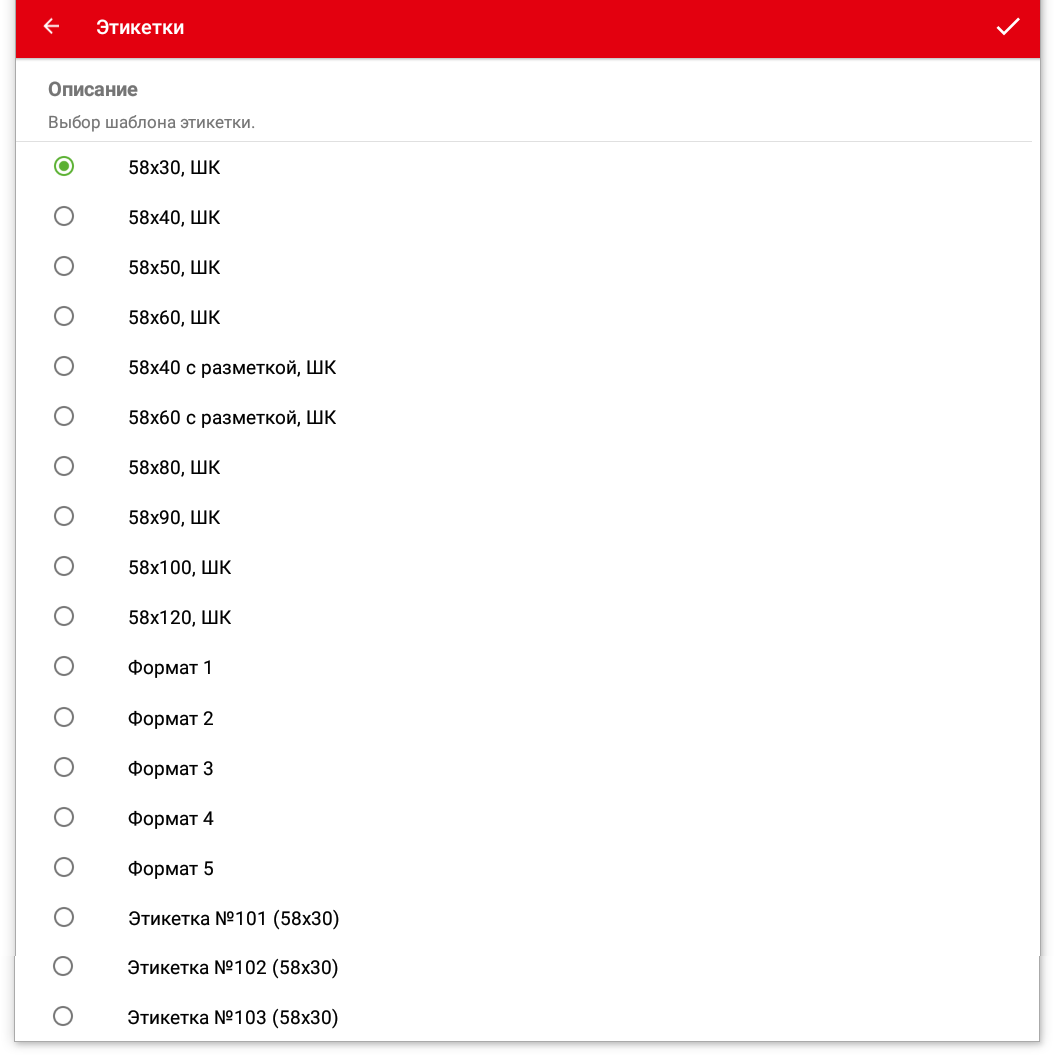Select Этикетка №102 (58x30) option
Image resolution: width=1056 pixels, height=1056 pixels.
63,967
